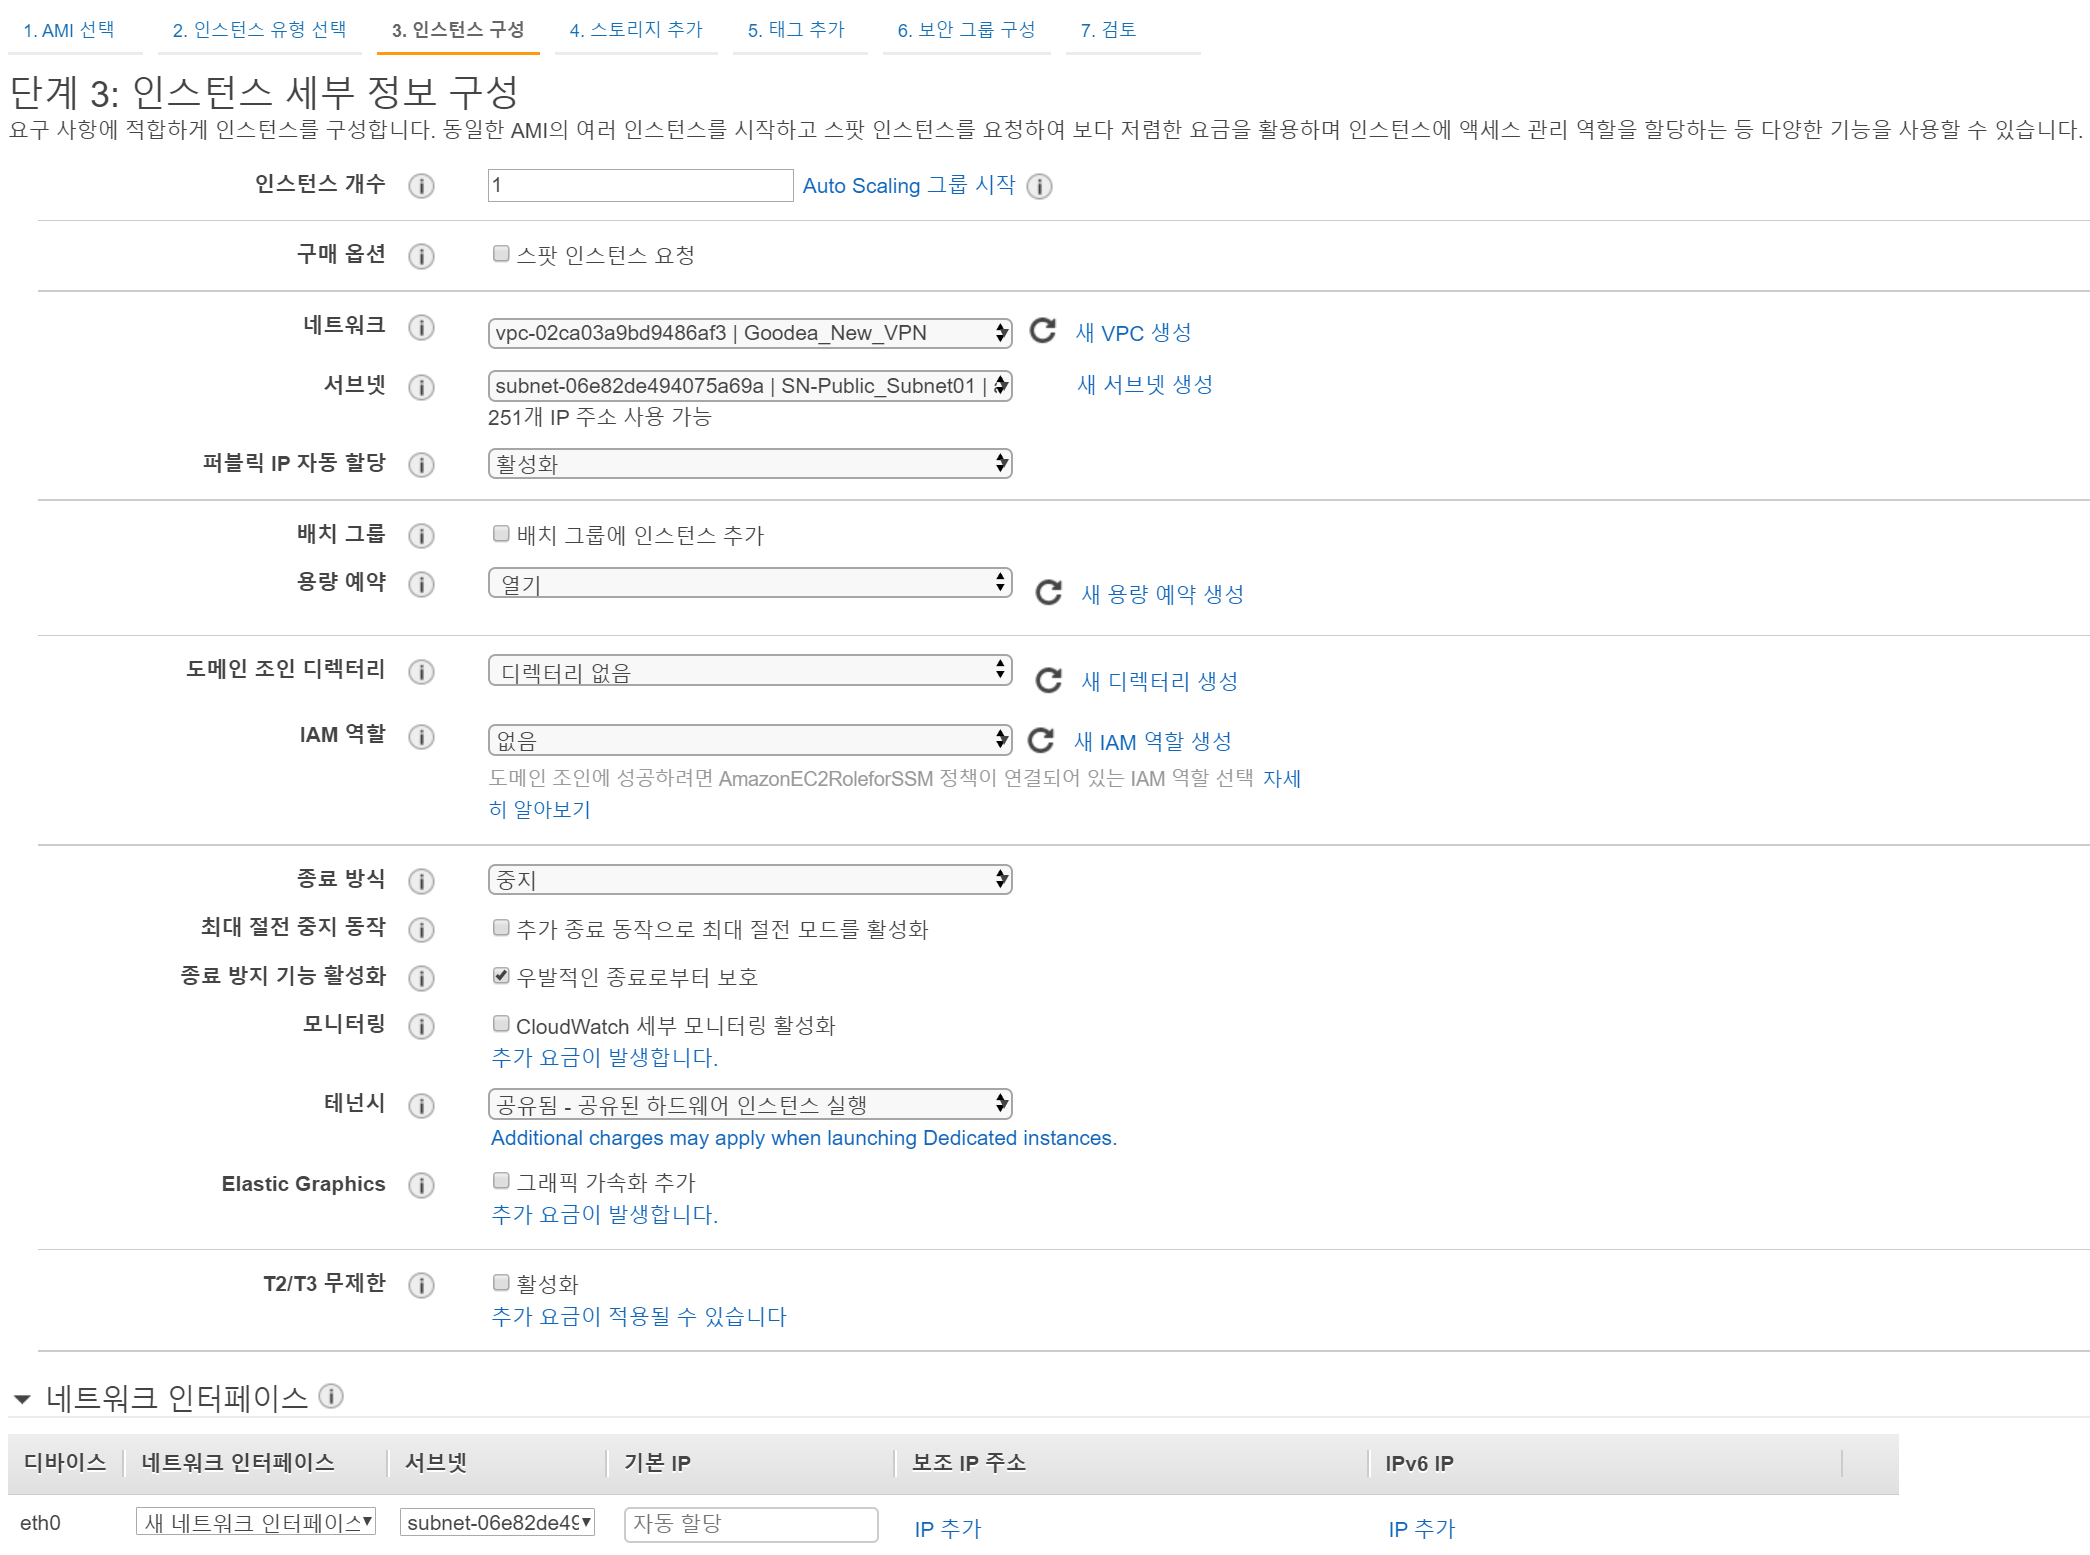
Task: Click the info icon next to 인스턴스 개수
Action: click(x=422, y=186)
